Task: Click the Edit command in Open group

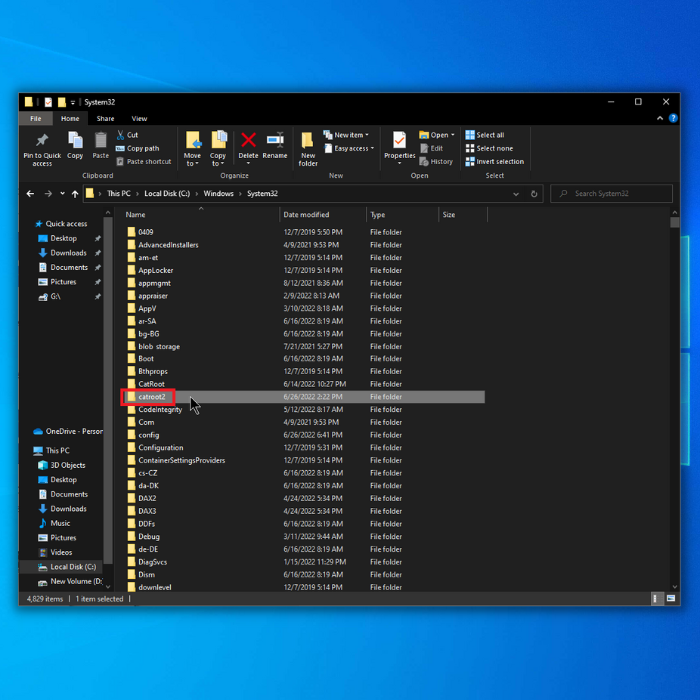Action: click(431, 148)
